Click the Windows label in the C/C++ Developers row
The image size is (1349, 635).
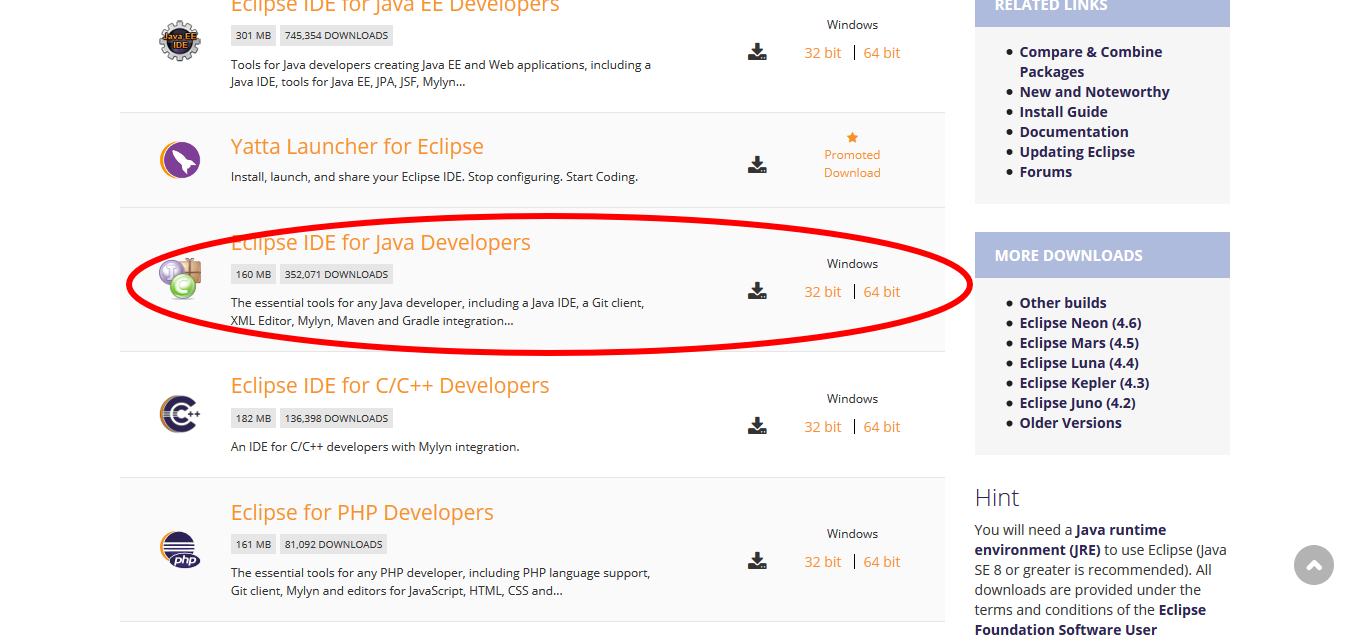point(852,399)
